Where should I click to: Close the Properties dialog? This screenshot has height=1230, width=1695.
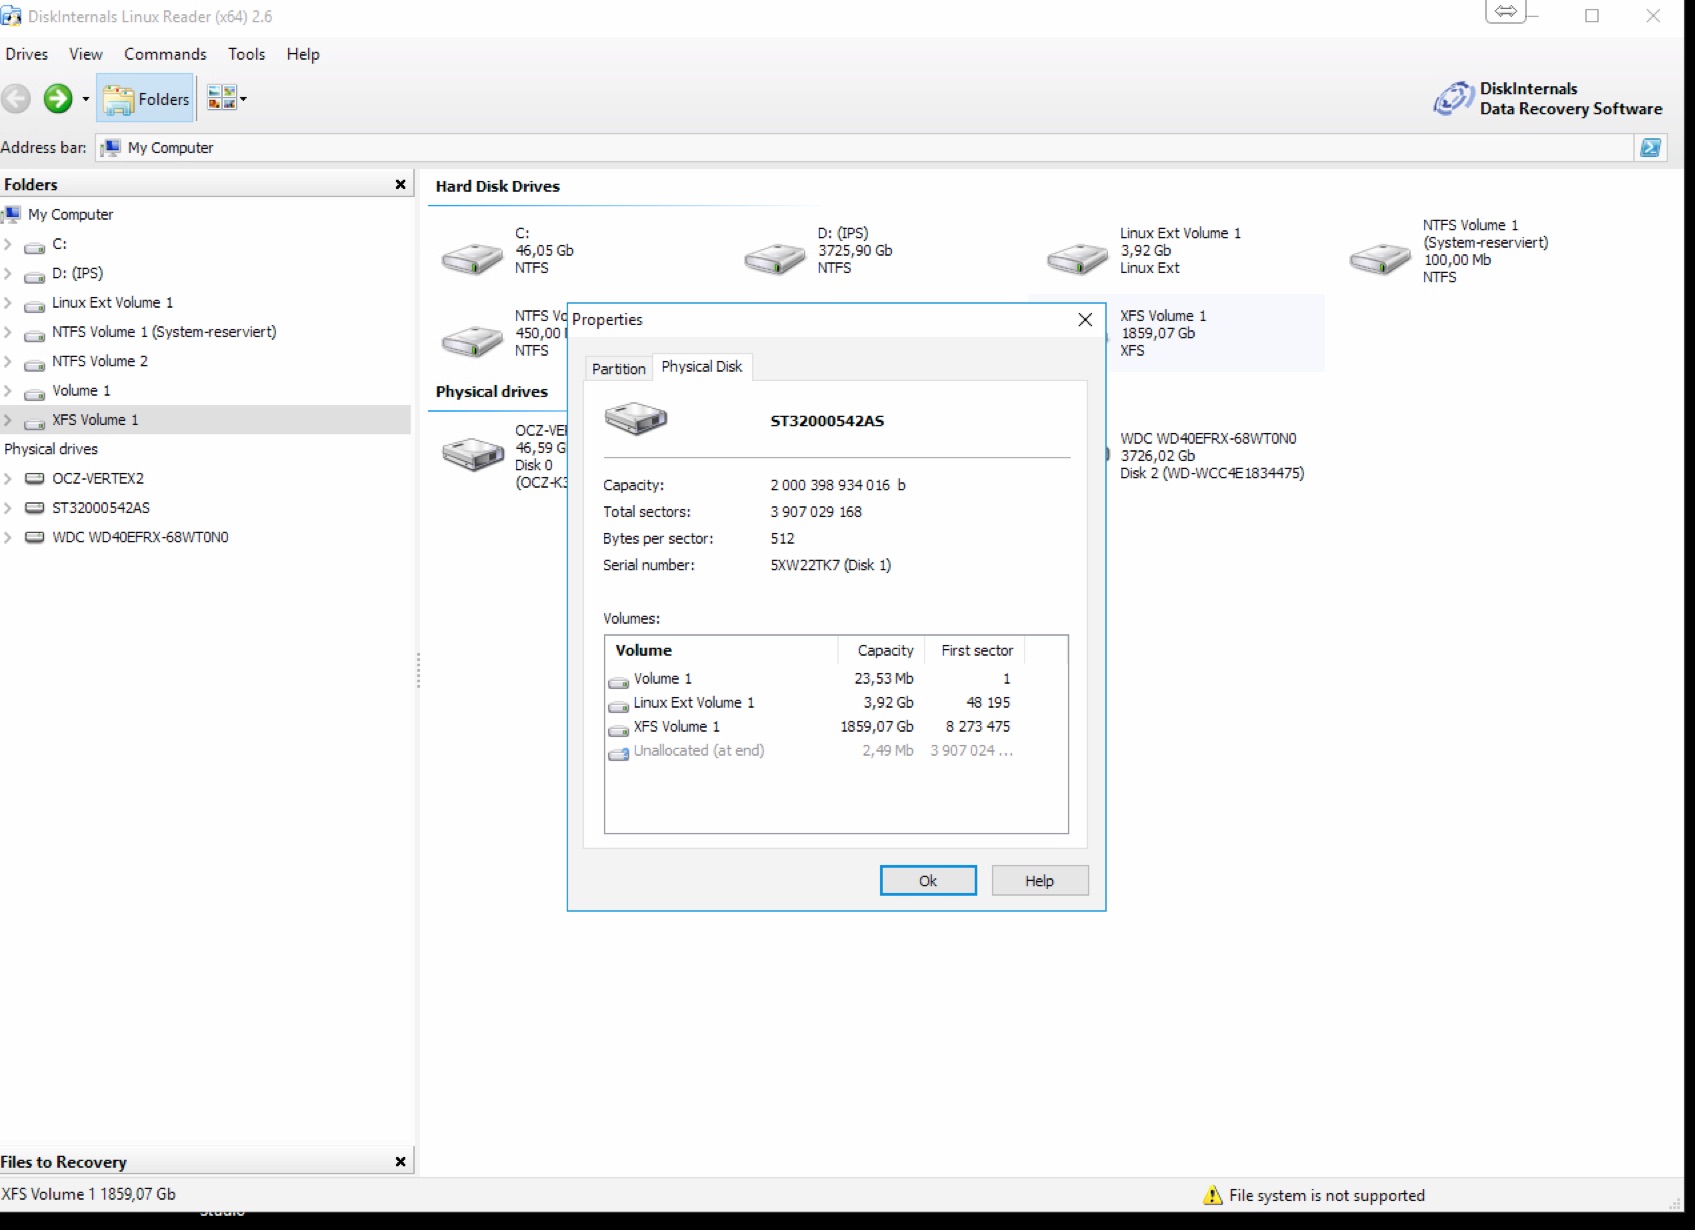coord(1085,320)
